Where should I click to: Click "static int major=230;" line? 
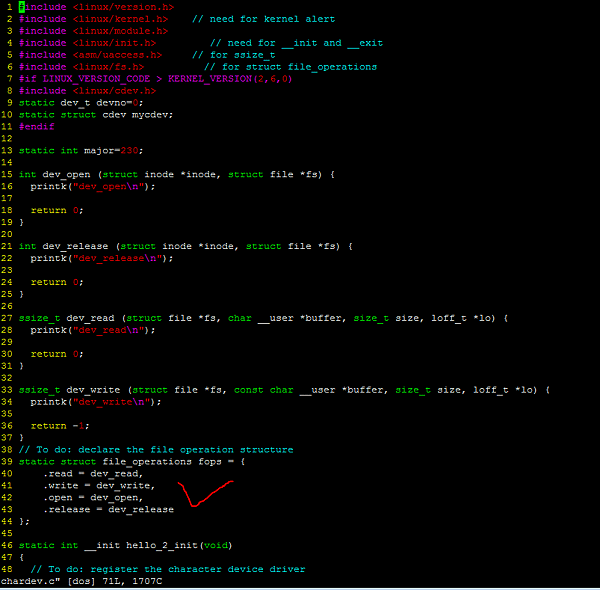[x=81, y=150]
